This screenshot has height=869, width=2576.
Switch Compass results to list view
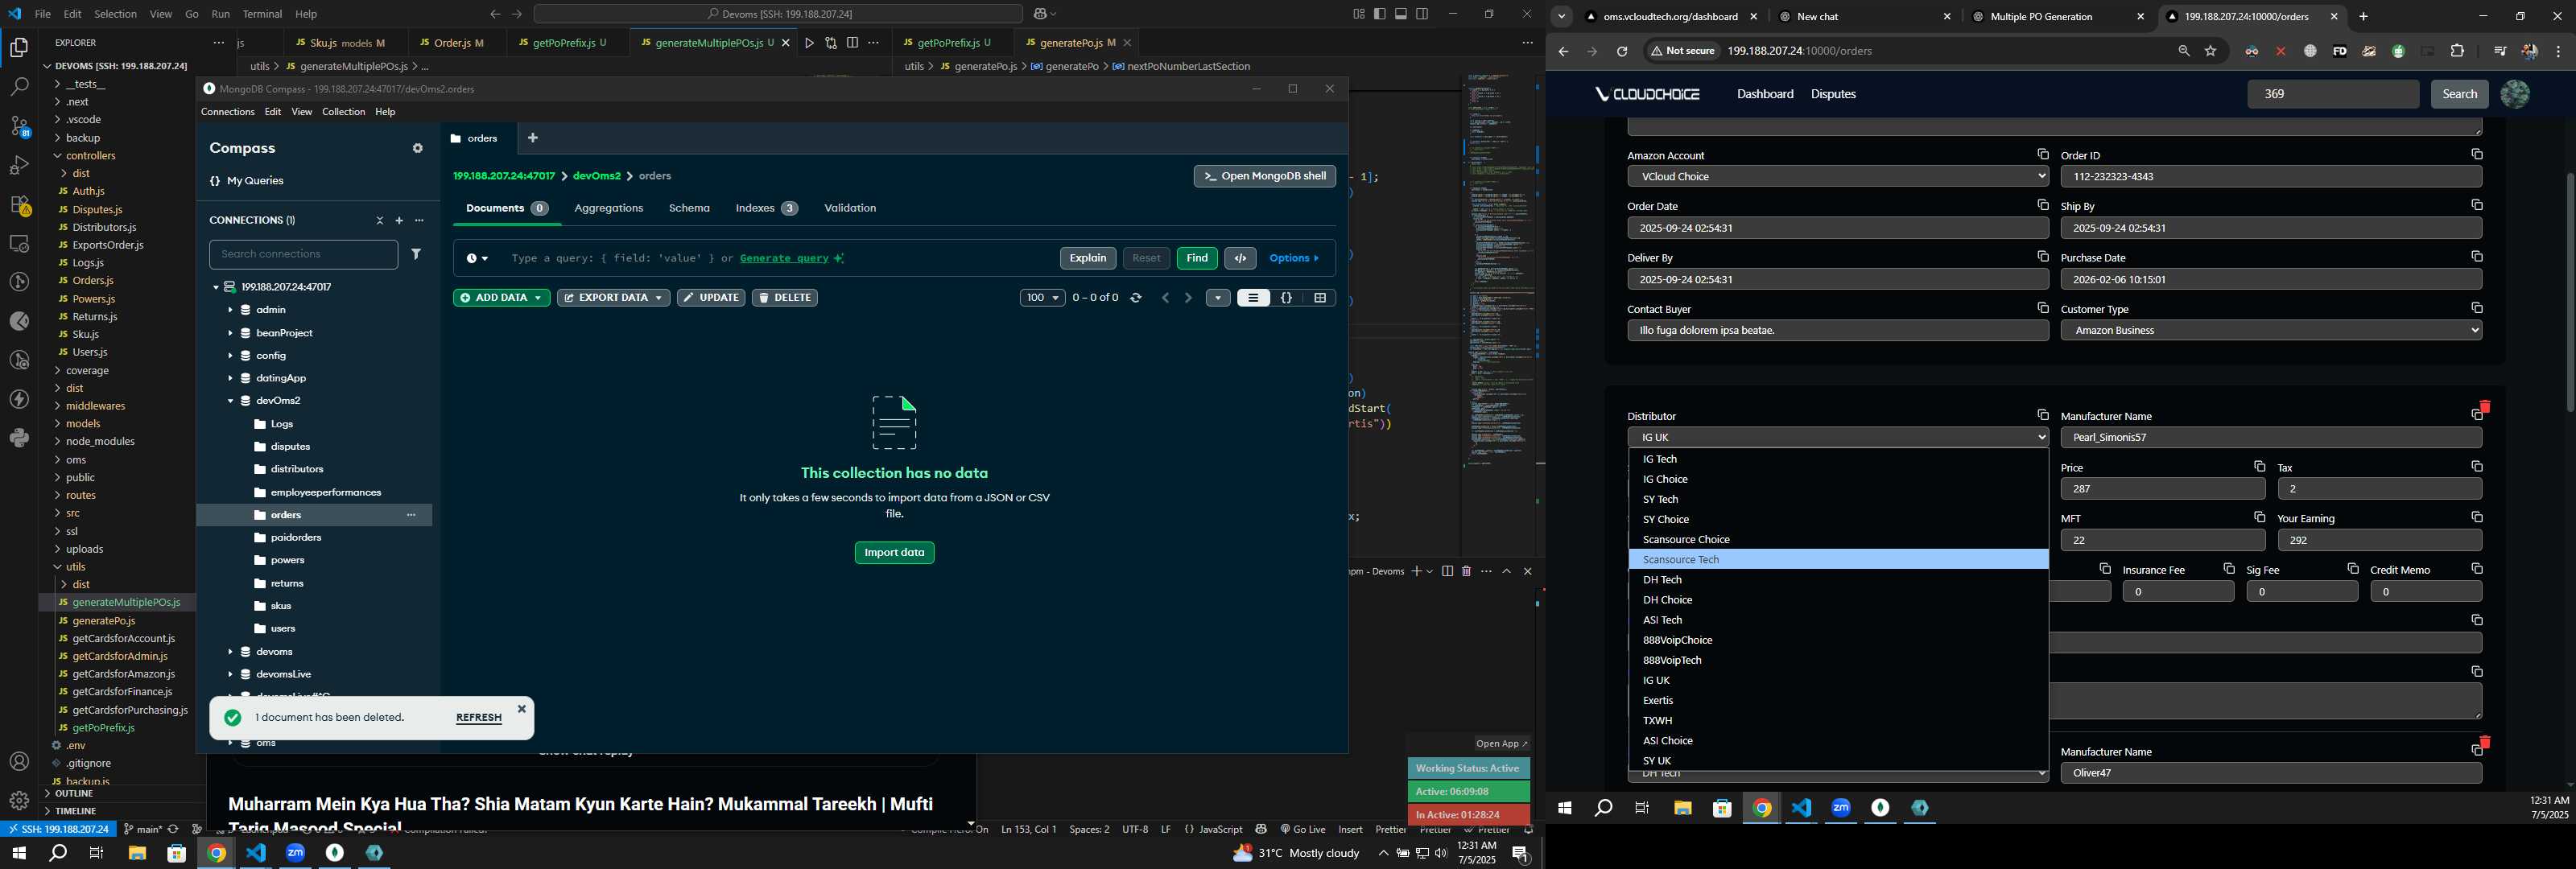point(1253,298)
